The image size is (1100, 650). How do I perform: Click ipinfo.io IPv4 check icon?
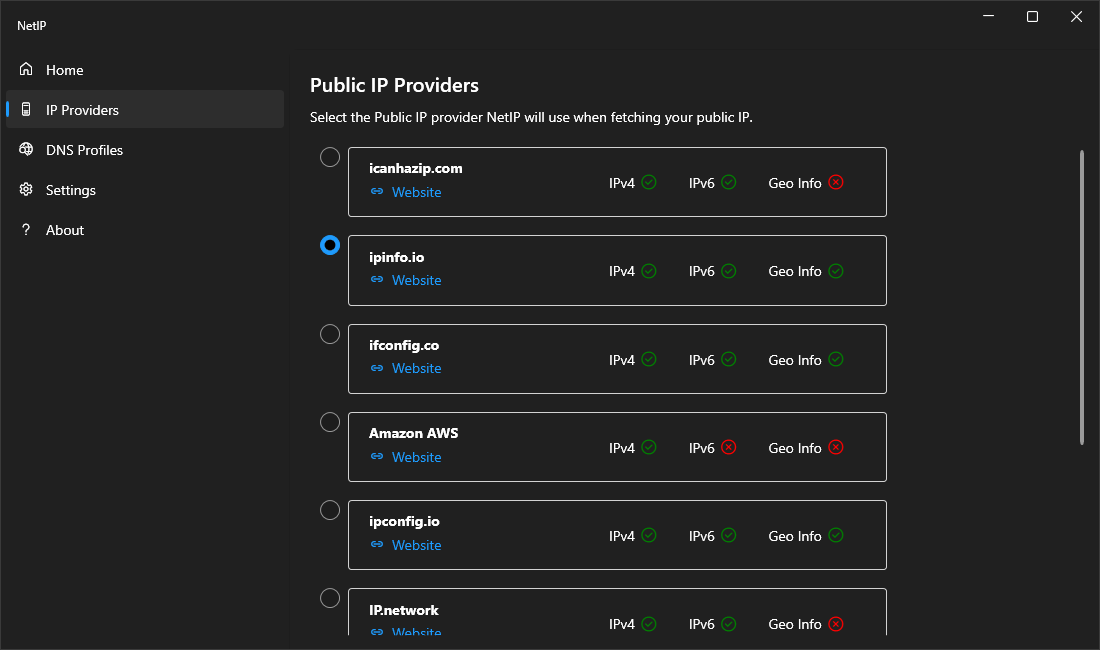coord(649,271)
